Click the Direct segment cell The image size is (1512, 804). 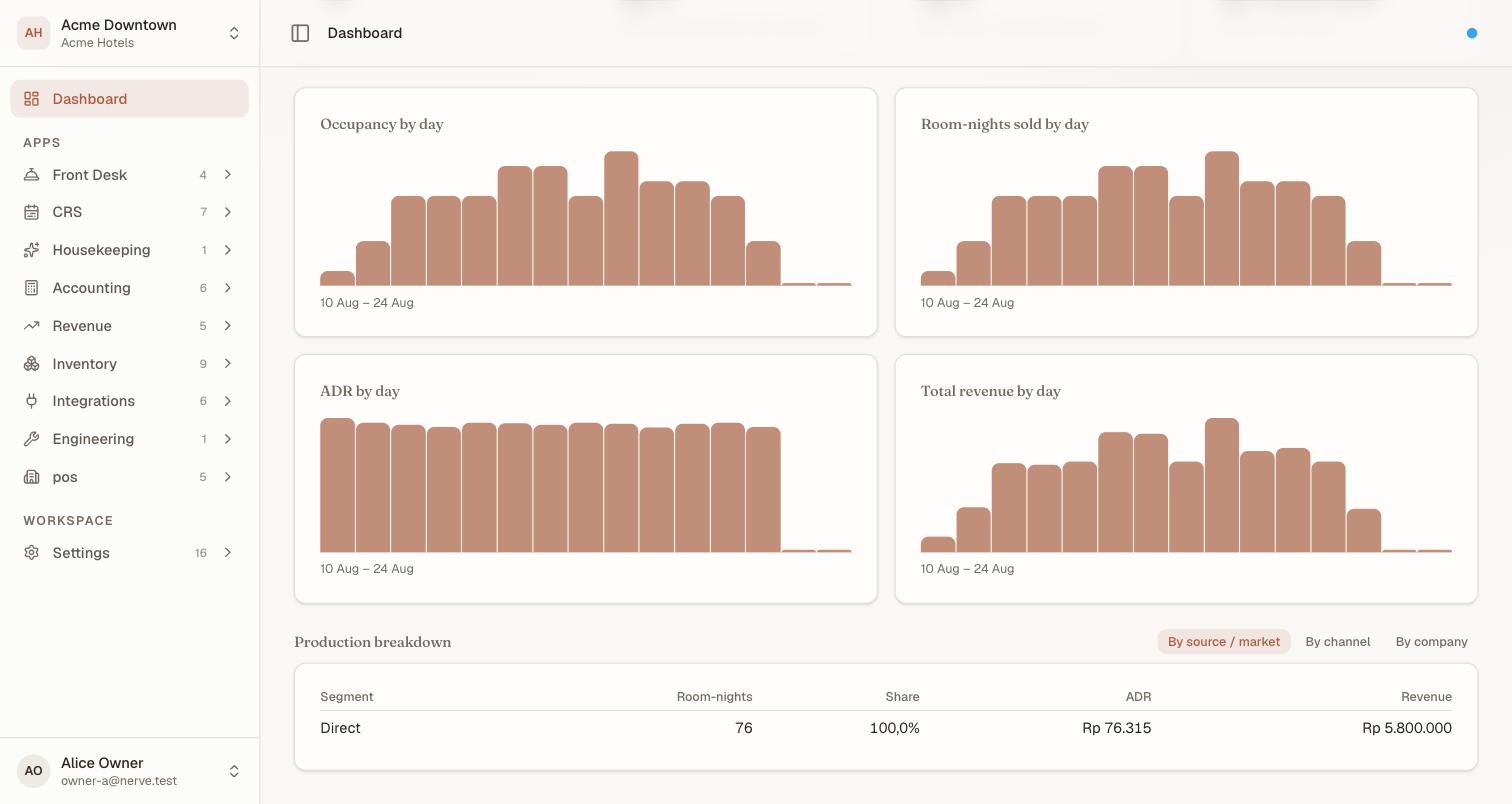click(340, 728)
